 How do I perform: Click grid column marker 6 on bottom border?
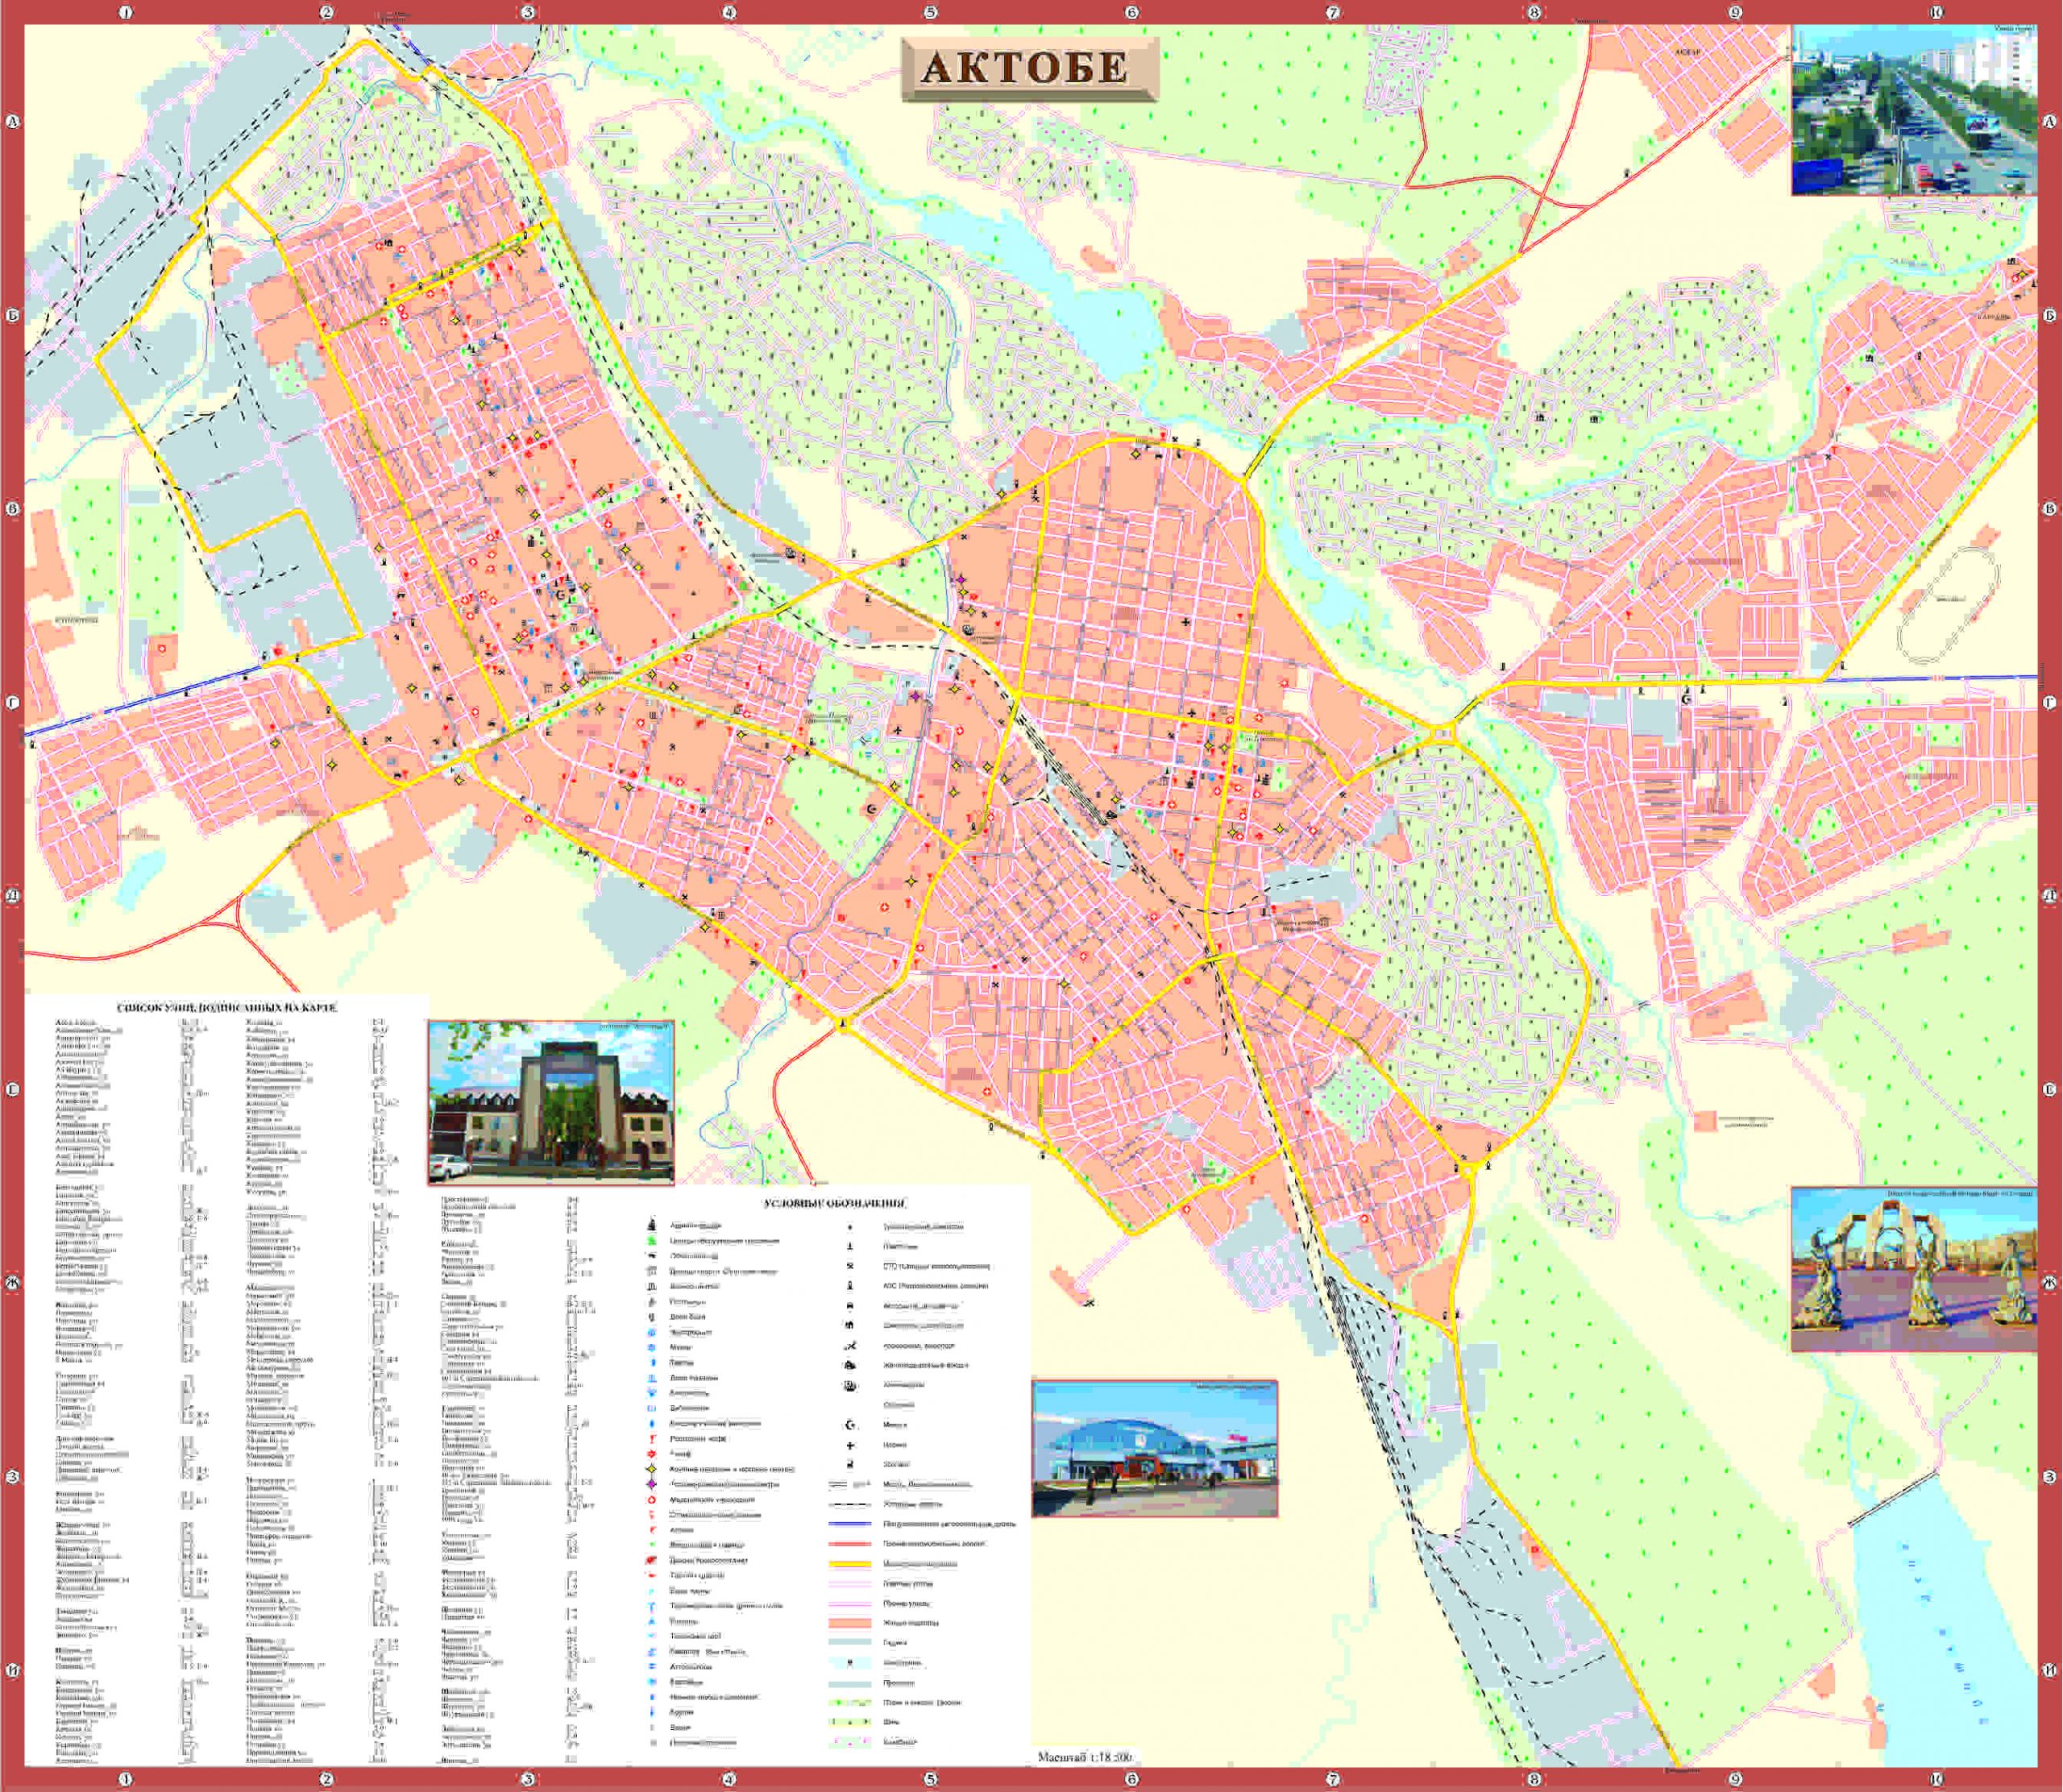1131,1779
